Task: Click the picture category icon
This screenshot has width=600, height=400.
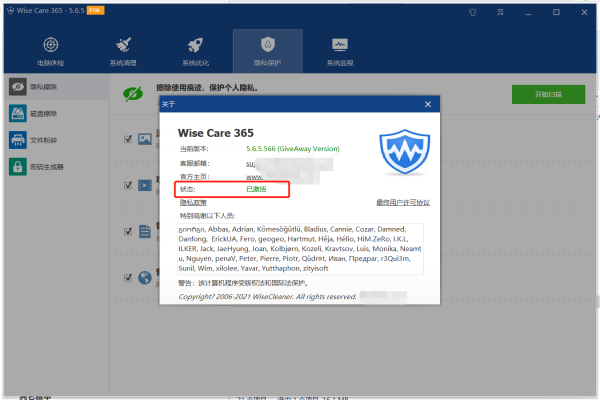Action: pyautogui.click(x=145, y=139)
